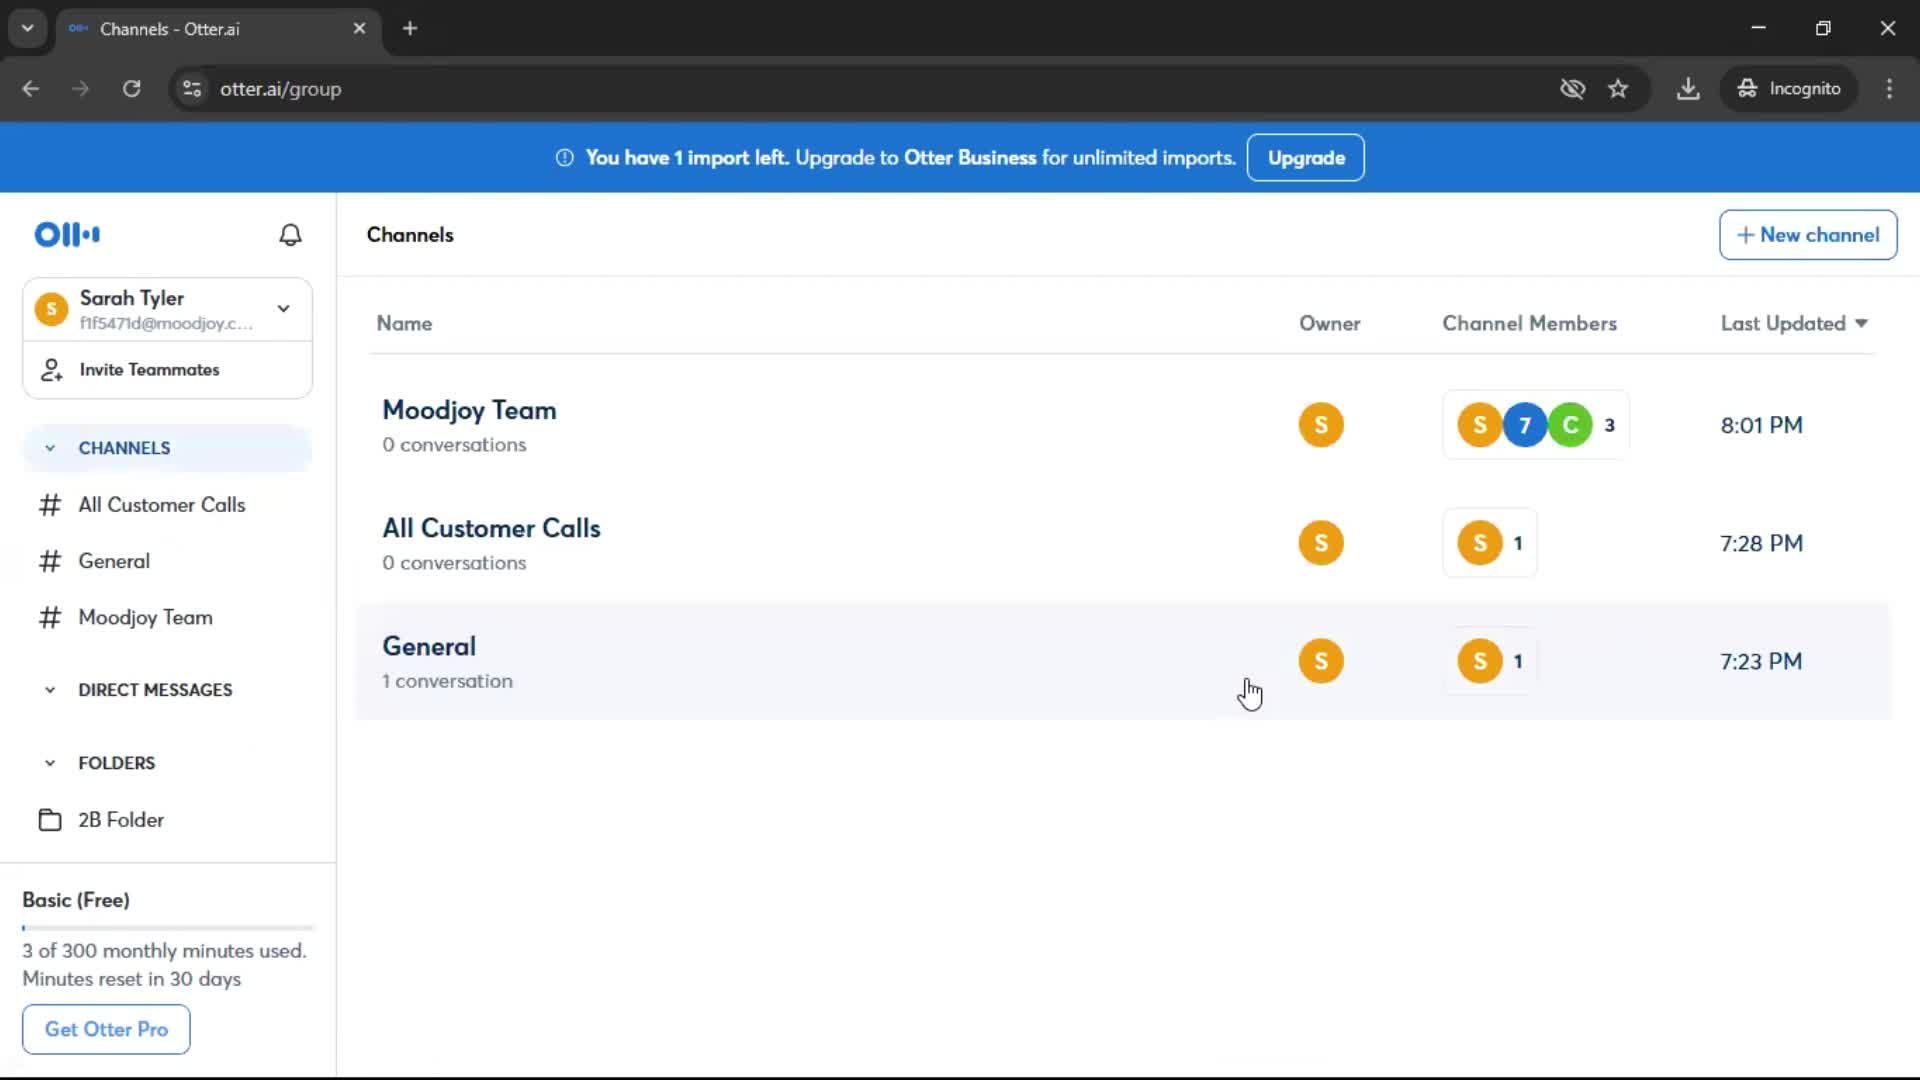Click orange 'S' member avatar in Moodjoy Team members

[x=1480, y=425]
